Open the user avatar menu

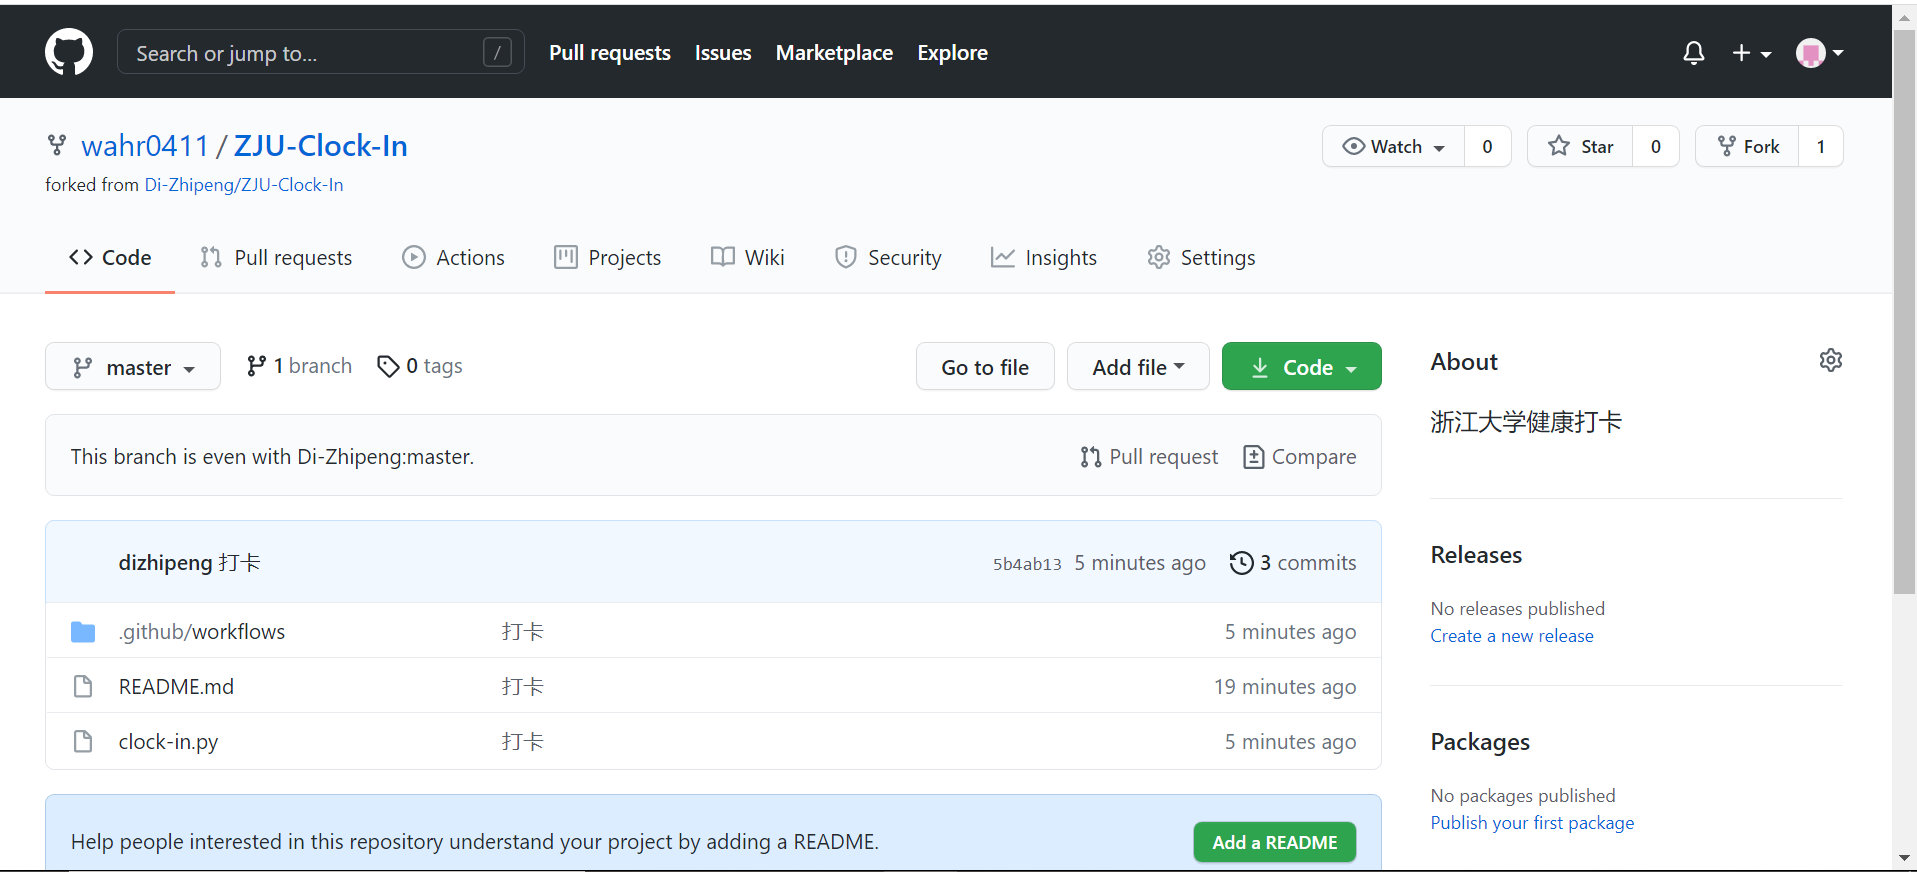click(1820, 53)
